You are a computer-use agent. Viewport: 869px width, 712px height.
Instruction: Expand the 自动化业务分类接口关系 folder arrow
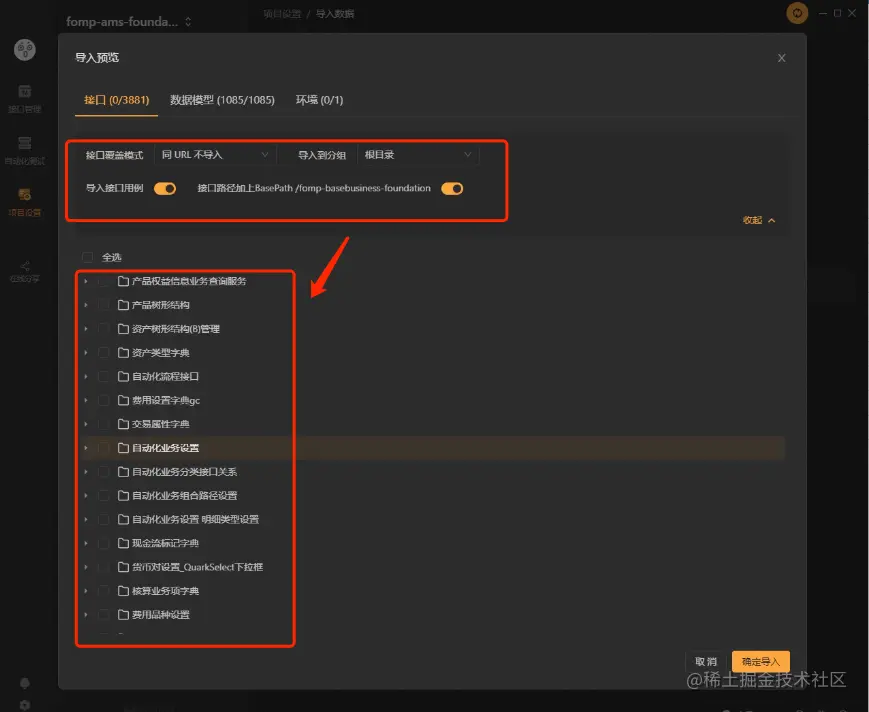86,472
